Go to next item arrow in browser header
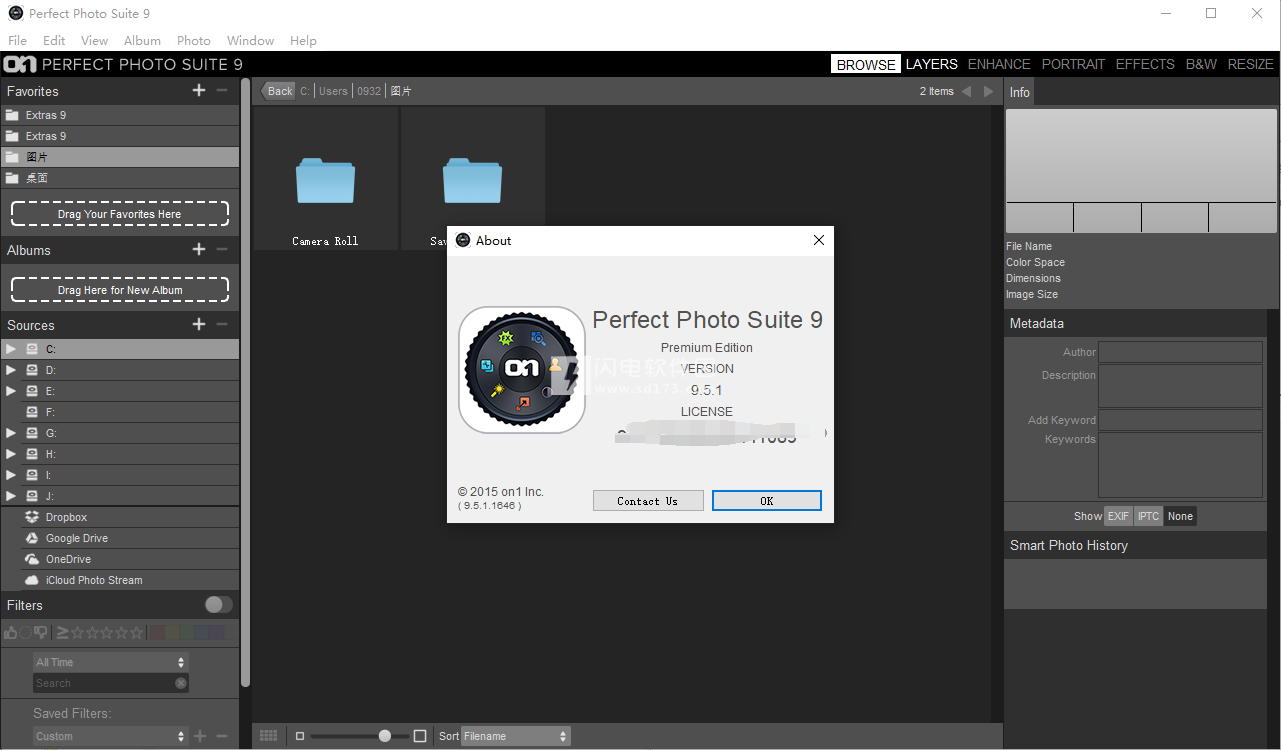This screenshot has width=1281, height=750. tap(989, 91)
